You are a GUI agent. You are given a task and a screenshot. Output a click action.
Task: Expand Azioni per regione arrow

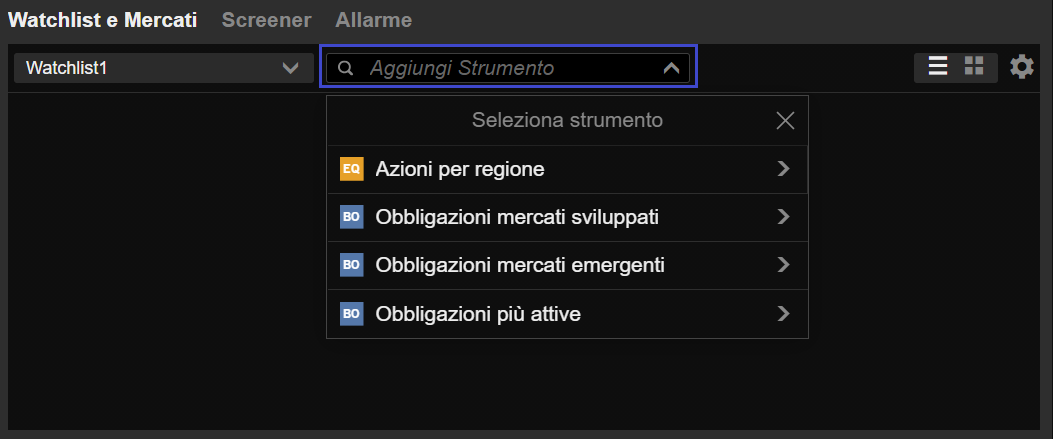[x=783, y=169]
